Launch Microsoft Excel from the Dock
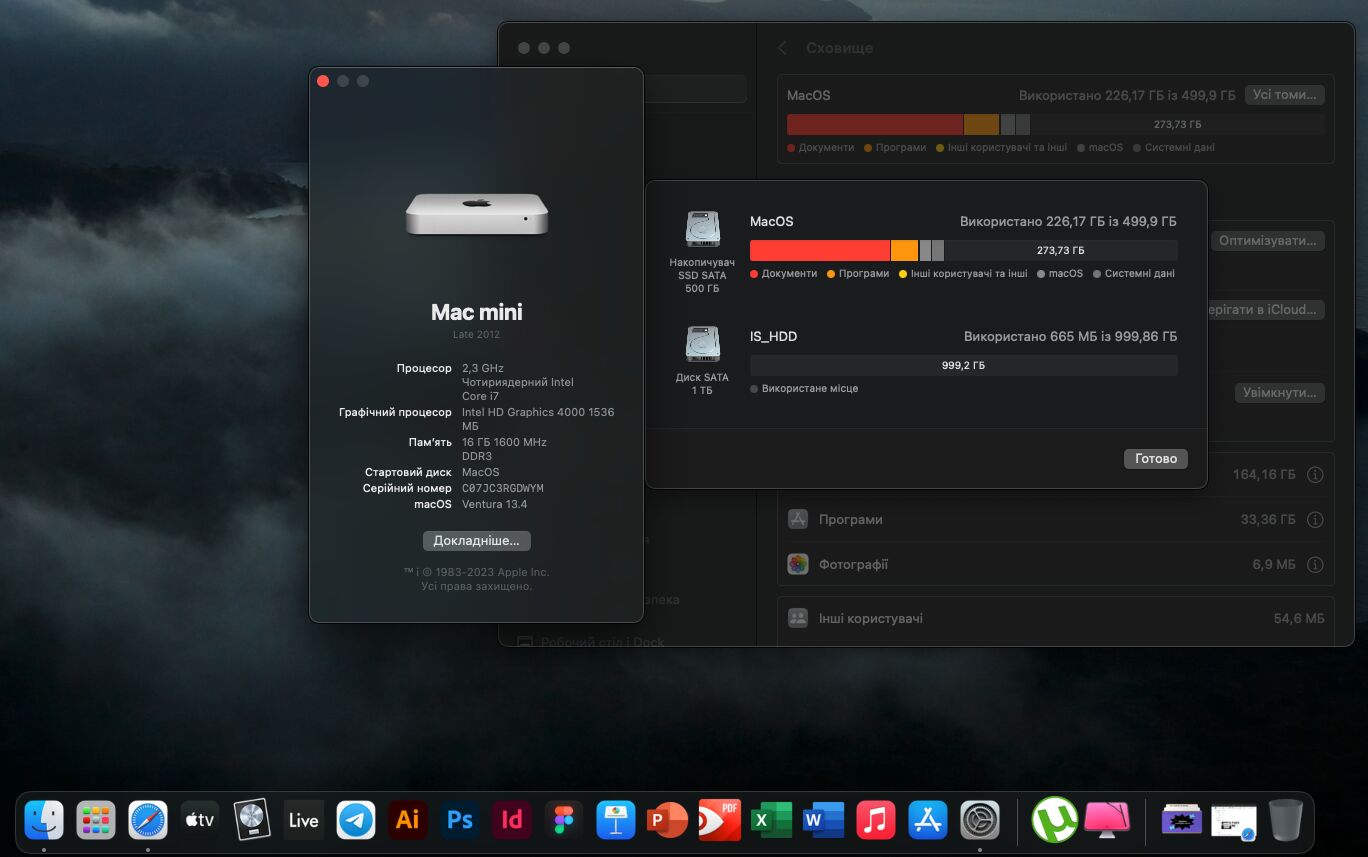Screen dimensions: 1368x857 (771, 819)
